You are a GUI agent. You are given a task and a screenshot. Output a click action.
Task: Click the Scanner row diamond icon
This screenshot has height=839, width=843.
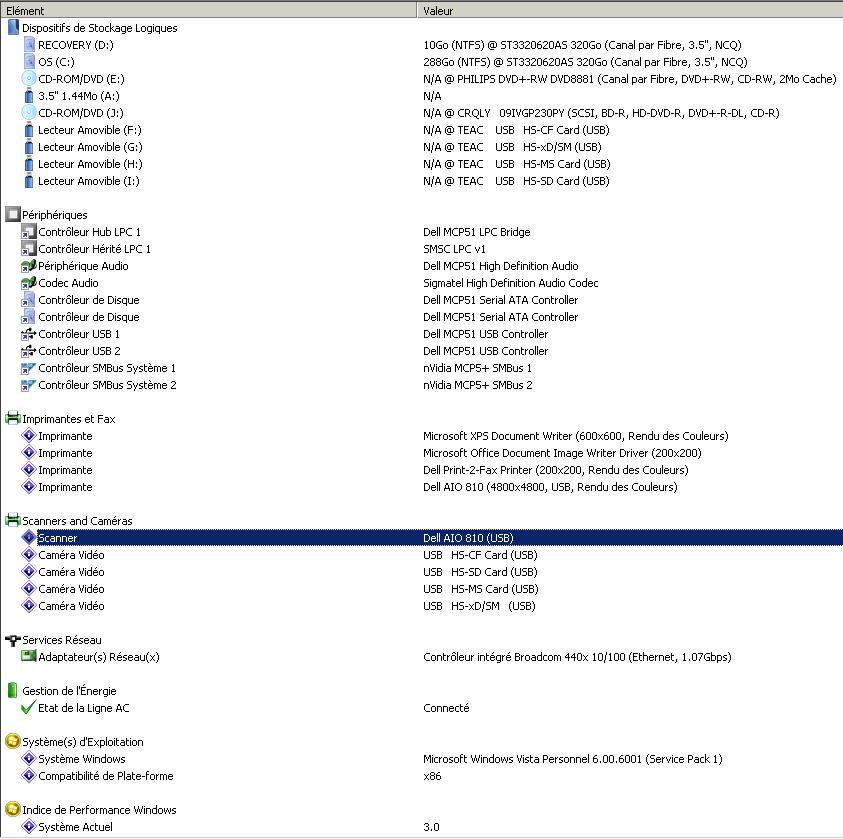(x=28, y=537)
